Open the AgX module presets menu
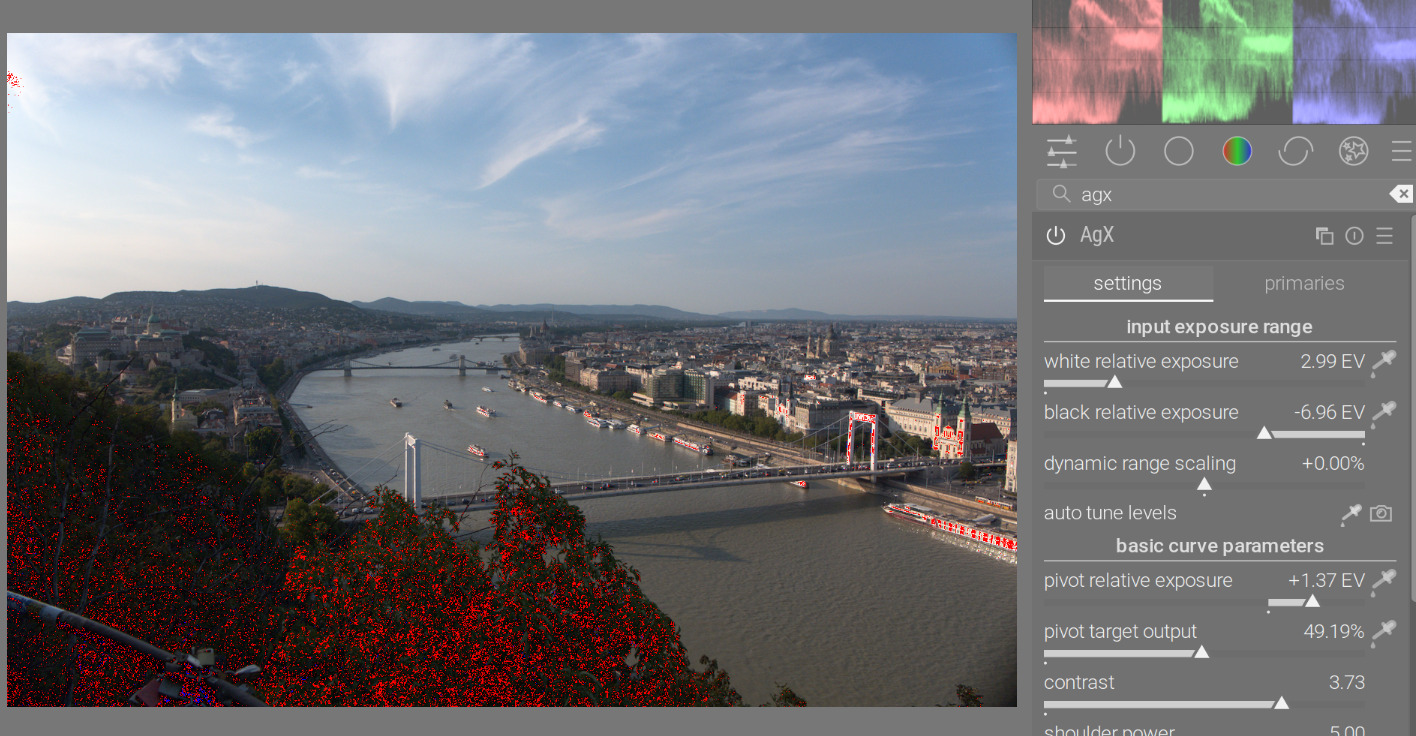Viewport: 1416px width, 736px height. 1384,236
